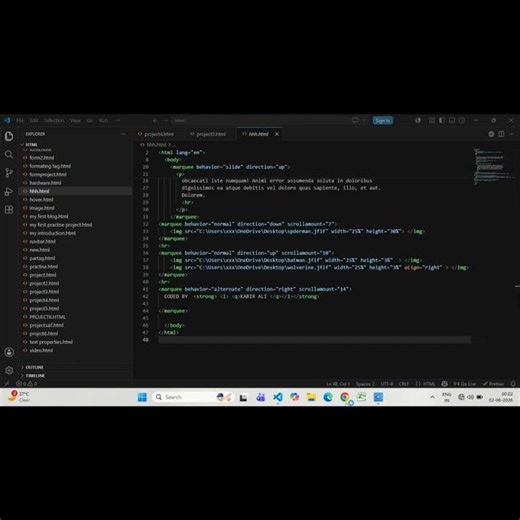Open Explorer panel More Actions ellipsis

click(x=123, y=134)
